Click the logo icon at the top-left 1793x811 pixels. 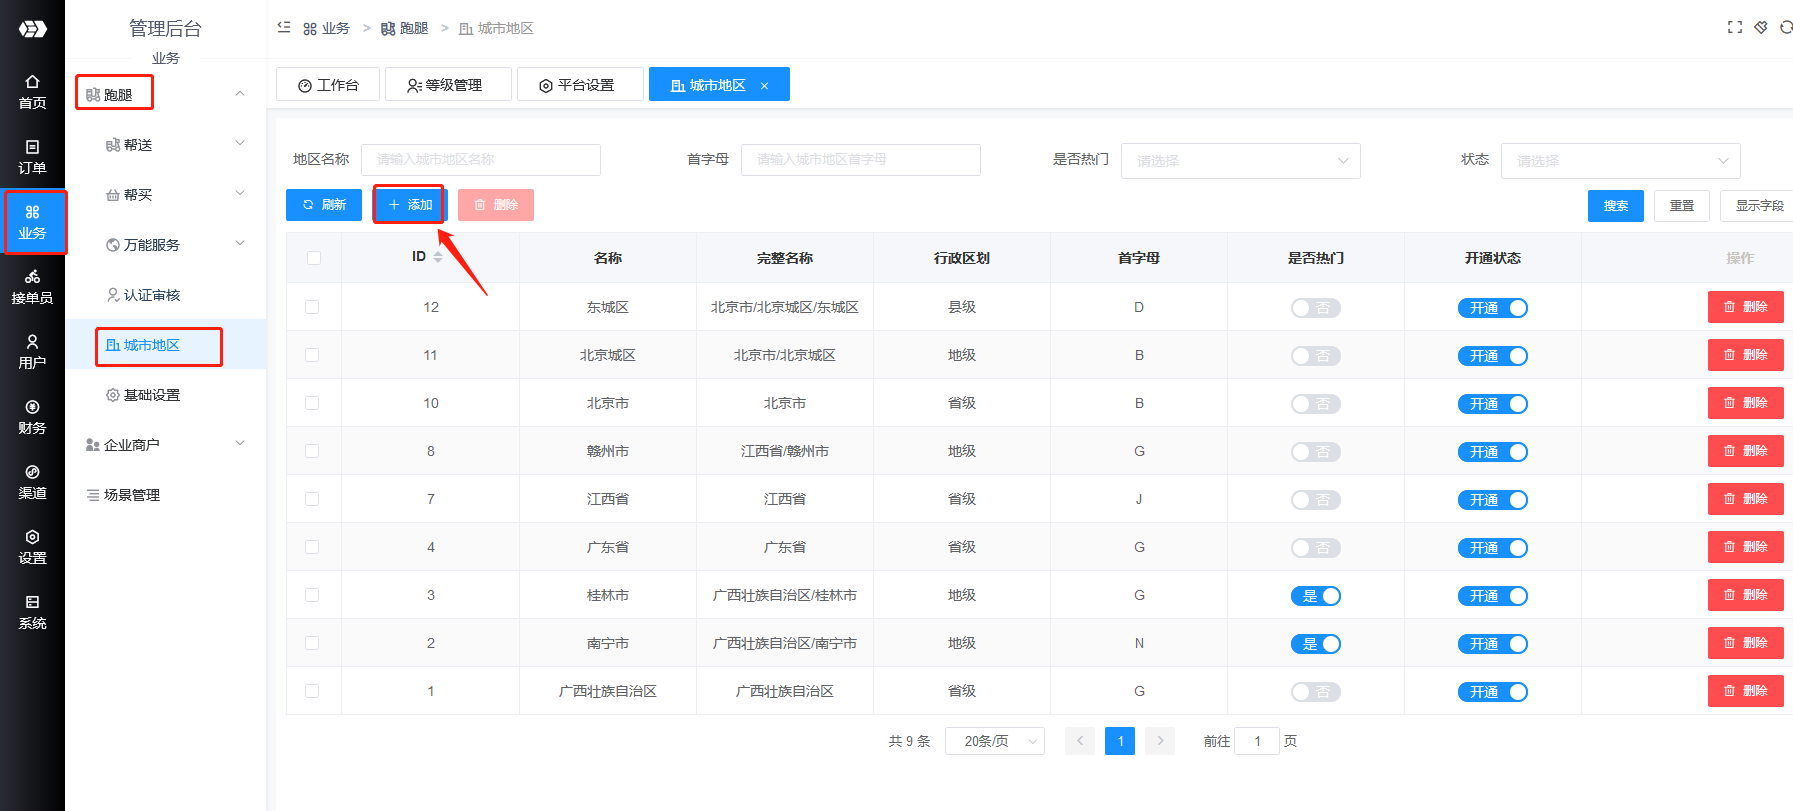32,29
